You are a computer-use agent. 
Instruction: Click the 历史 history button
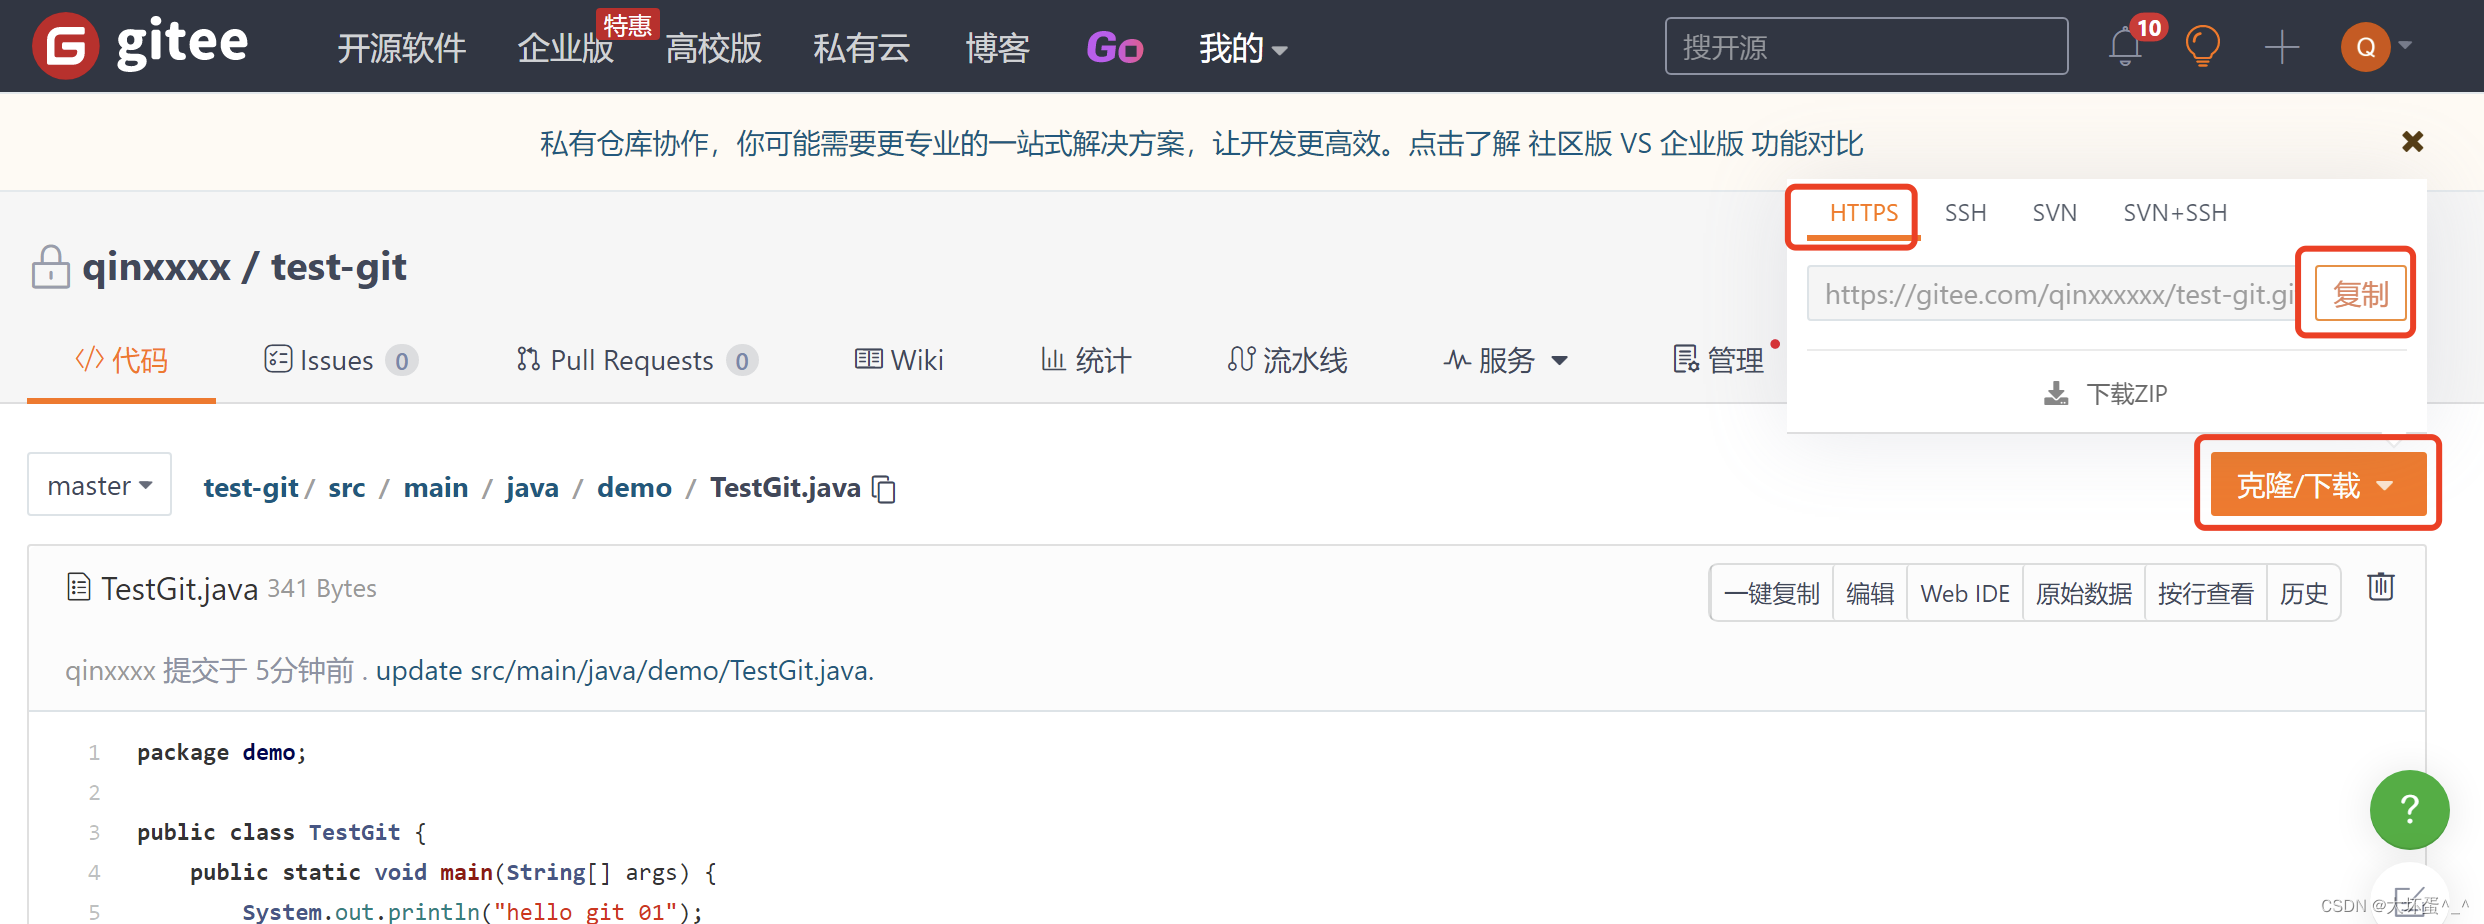(x=2303, y=593)
